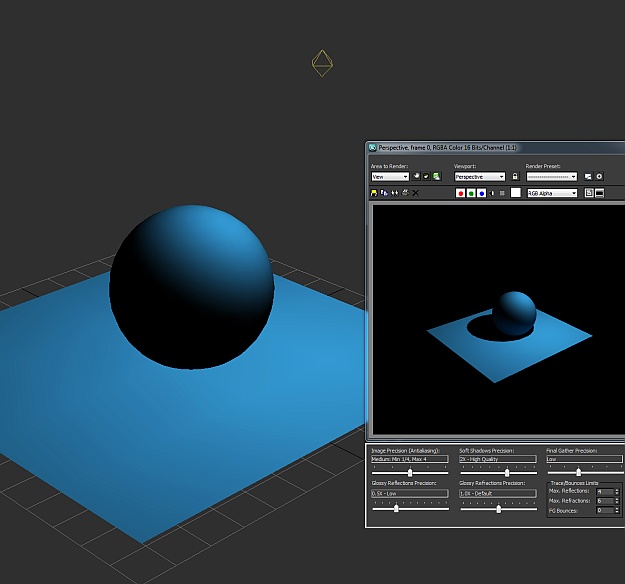Image resolution: width=625 pixels, height=584 pixels.
Task: Click the Clone Rendered Frame Window icon
Action: 395,193
